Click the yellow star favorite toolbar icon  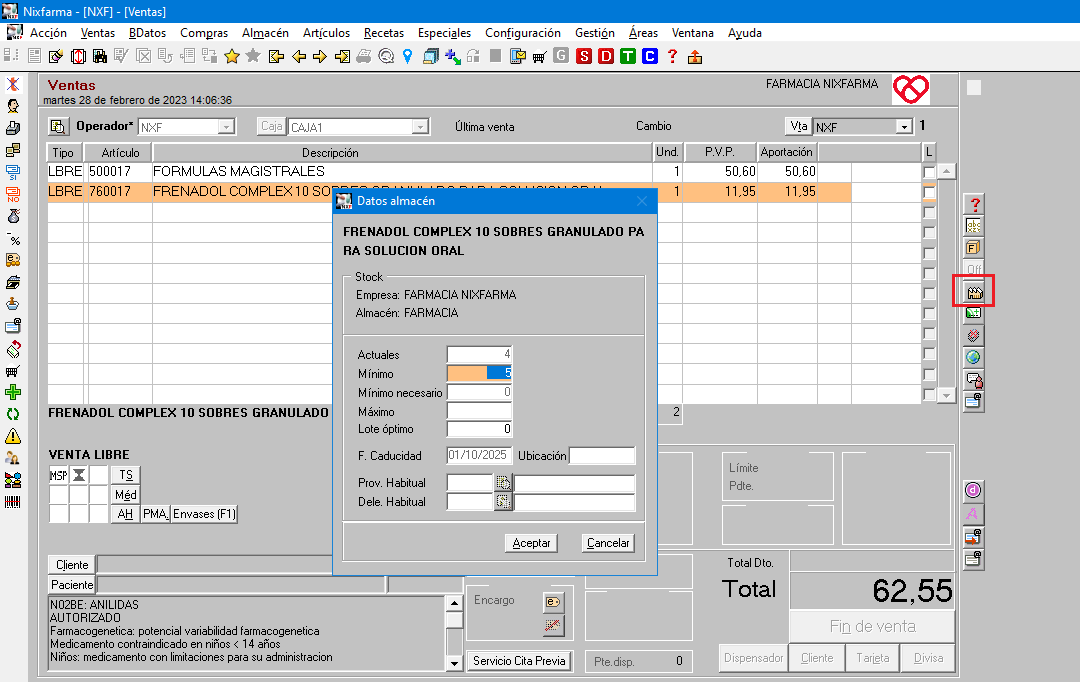(x=232, y=56)
